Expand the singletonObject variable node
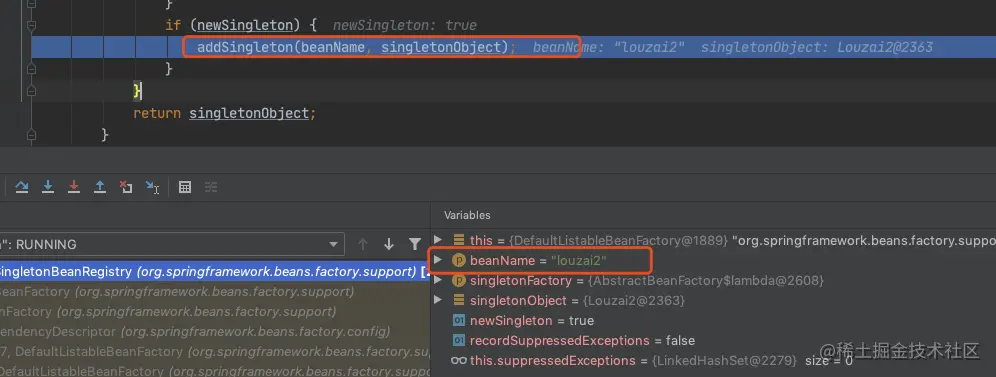 pos(438,300)
